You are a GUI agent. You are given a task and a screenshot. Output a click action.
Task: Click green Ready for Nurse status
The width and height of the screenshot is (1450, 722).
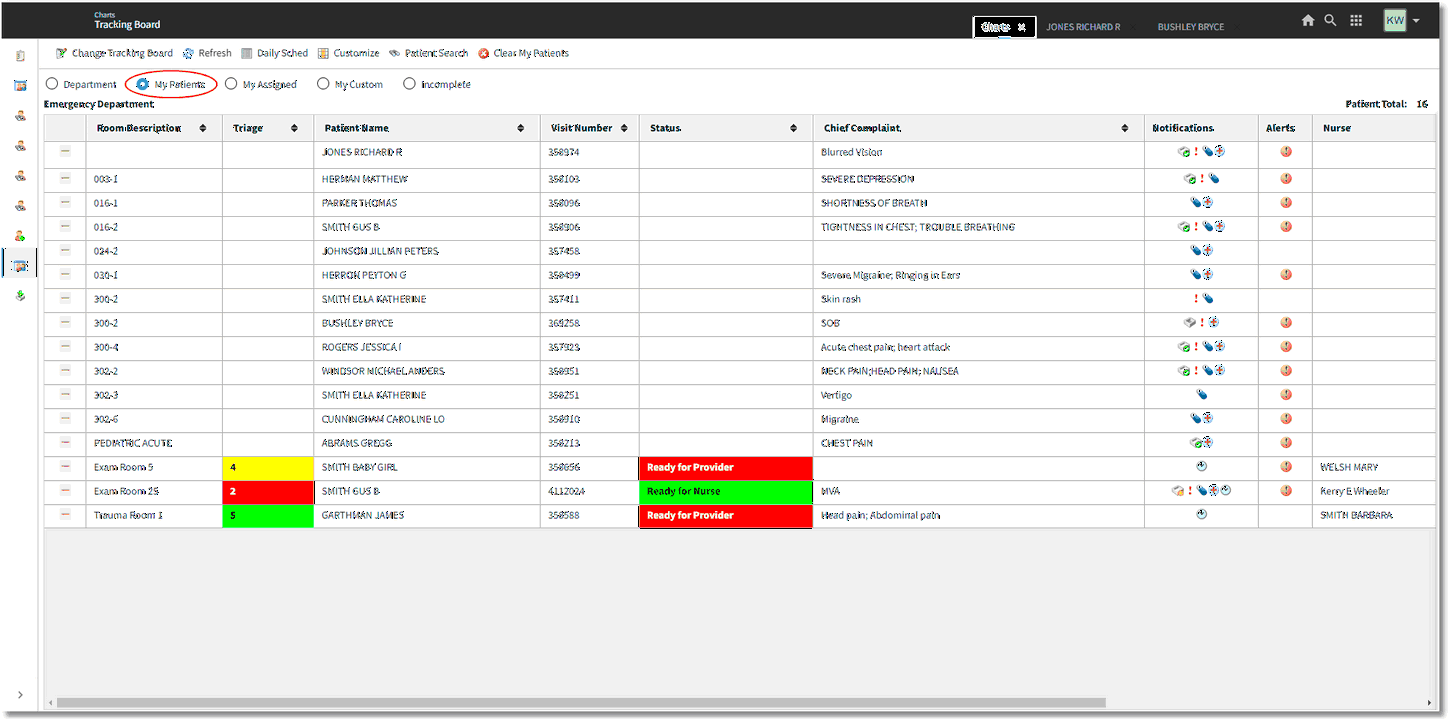tap(725, 491)
